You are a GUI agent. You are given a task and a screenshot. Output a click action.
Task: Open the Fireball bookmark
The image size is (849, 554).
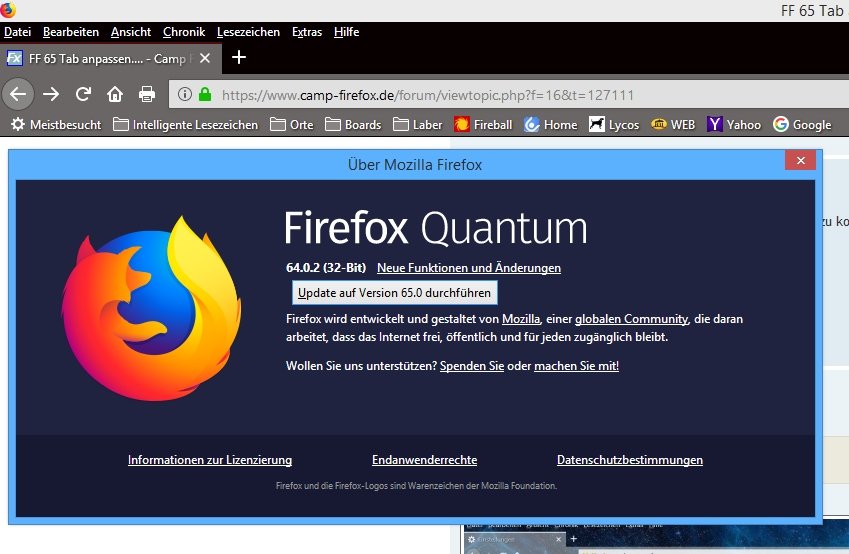pyautogui.click(x=483, y=125)
